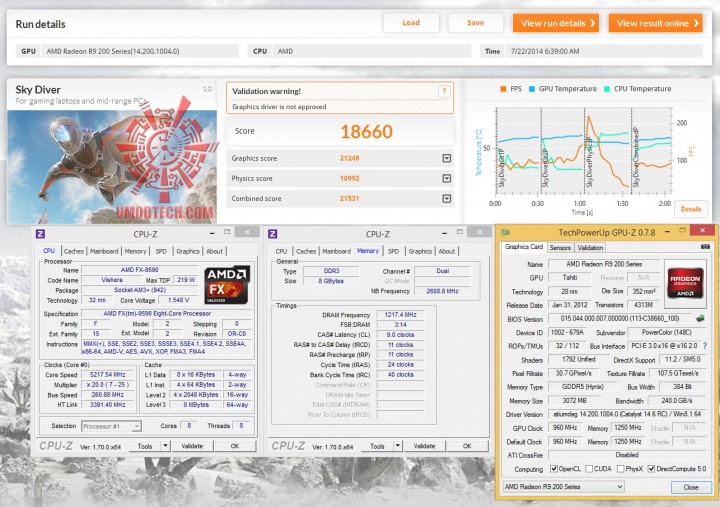Switch to Caches tab in left CPU-Z window

tap(73, 251)
